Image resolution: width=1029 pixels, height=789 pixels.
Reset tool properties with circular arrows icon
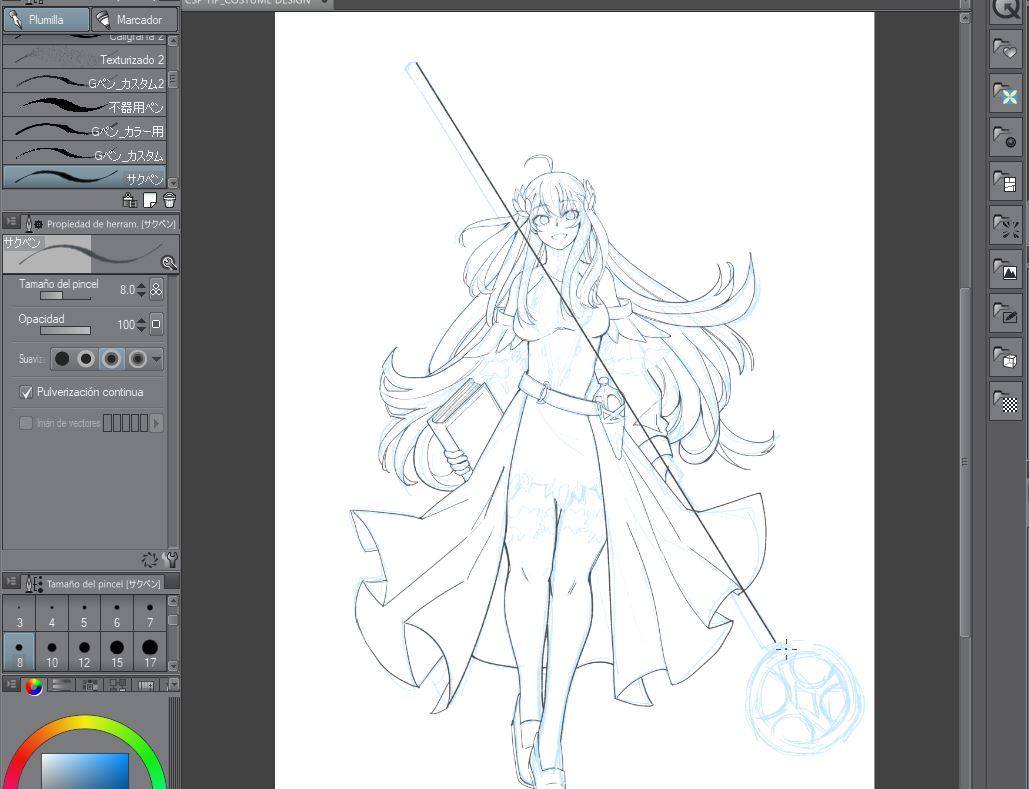point(150,559)
